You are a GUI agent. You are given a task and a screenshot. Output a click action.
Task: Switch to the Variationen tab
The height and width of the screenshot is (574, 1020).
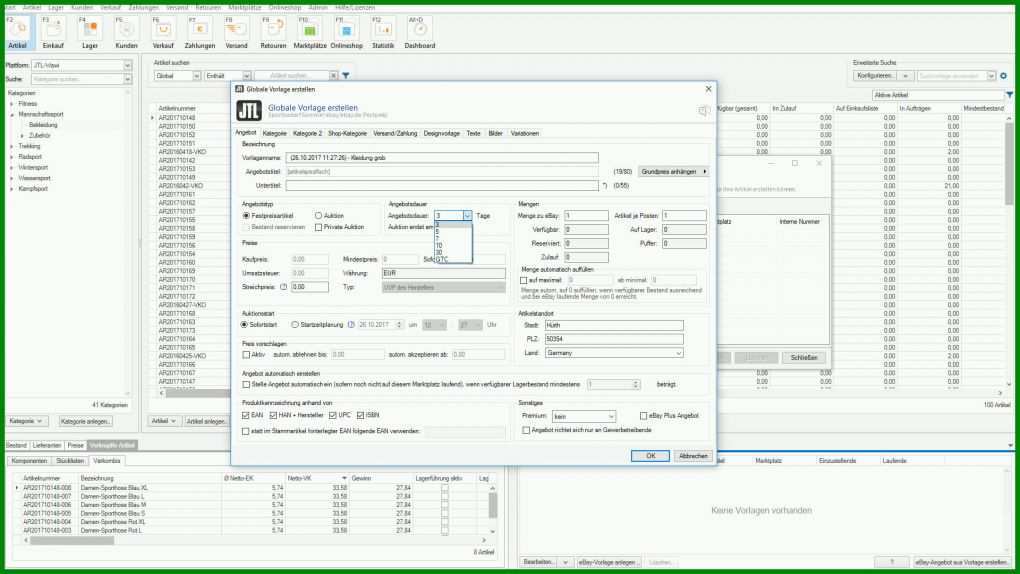pyautogui.click(x=524, y=133)
